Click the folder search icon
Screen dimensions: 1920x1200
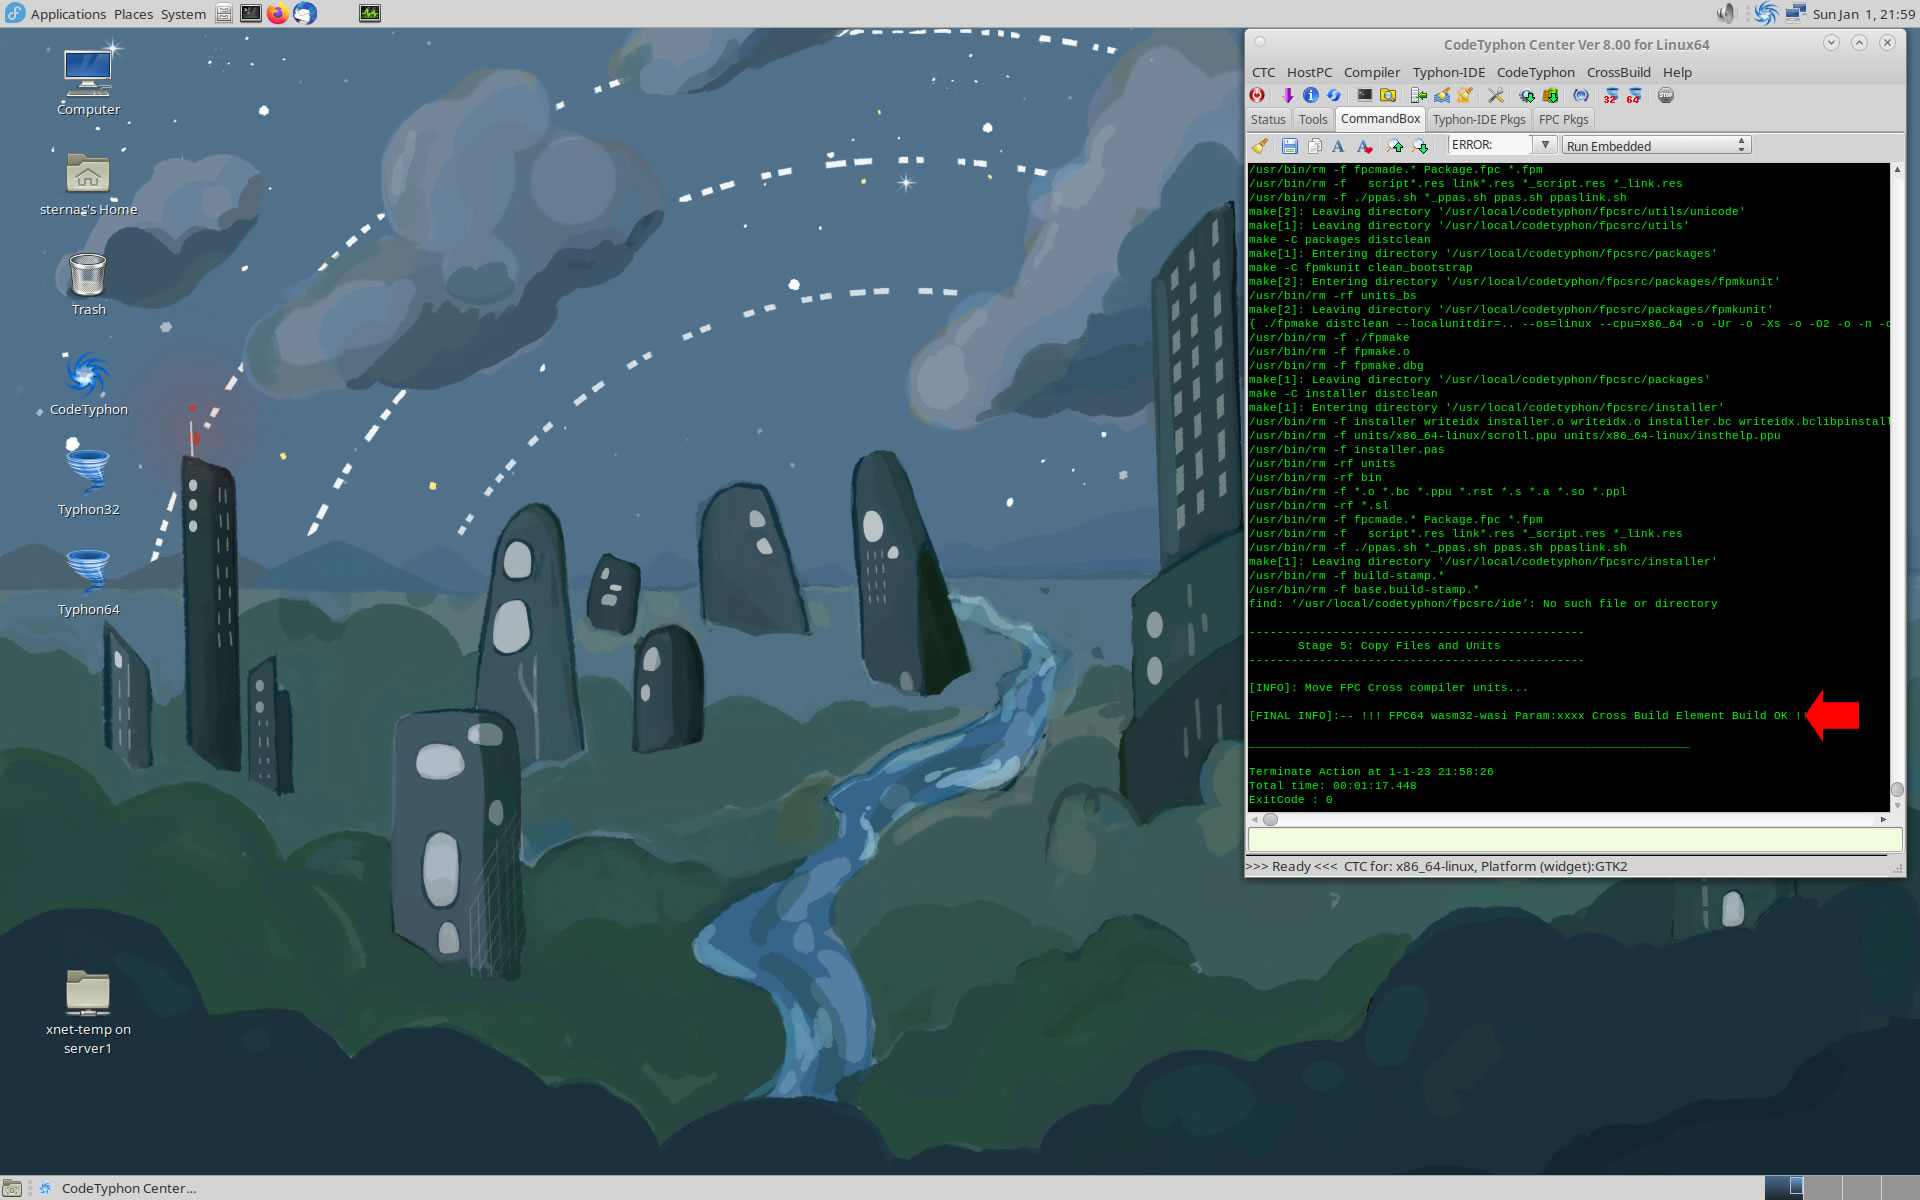pyautogui.click(x=1388, y=95)
